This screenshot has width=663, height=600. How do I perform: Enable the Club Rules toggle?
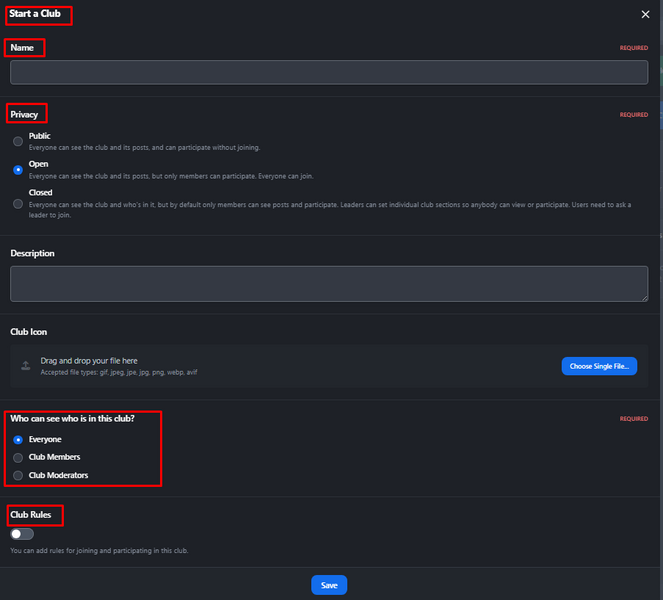pyautogui.click(x=22, y=534)
